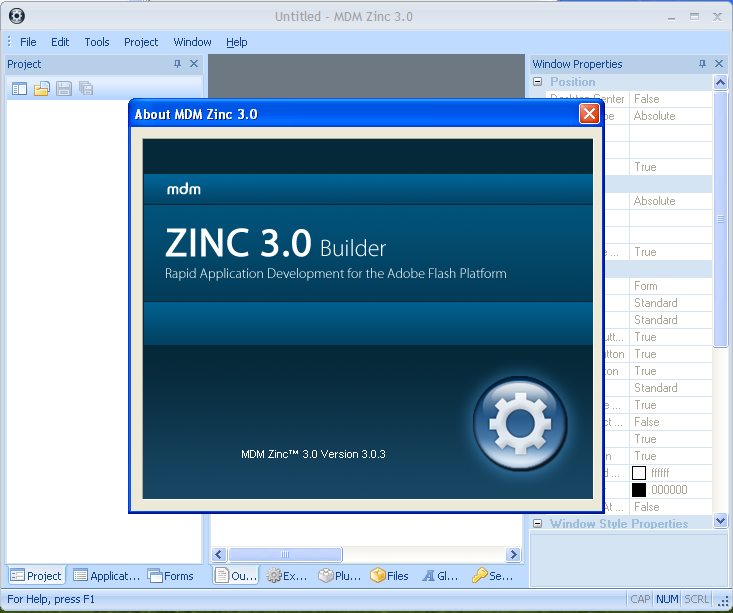
Task: Collapse the Position property group
Action: click(x=538, y=81)
